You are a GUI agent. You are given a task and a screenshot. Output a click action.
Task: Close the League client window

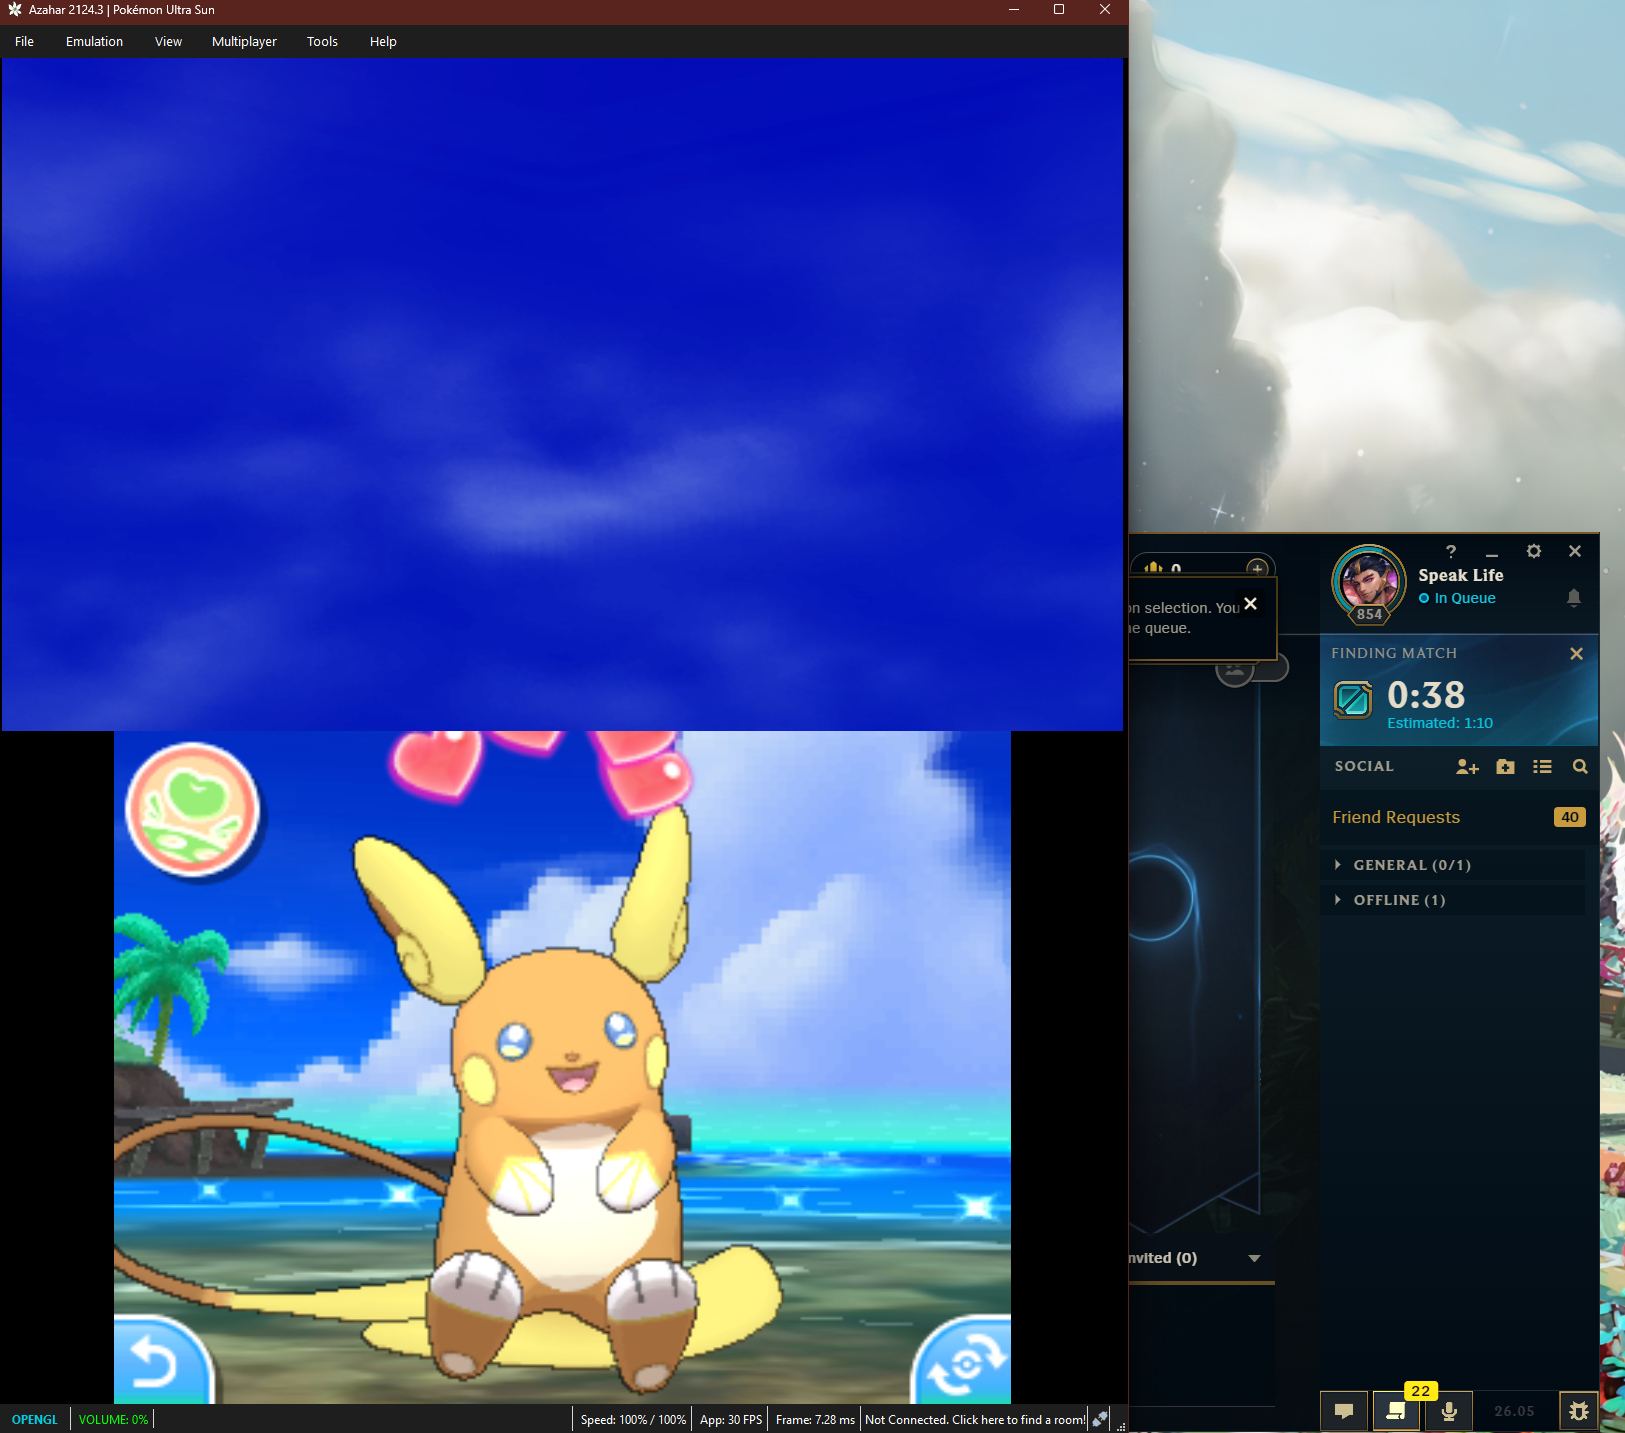point(1575,551)
